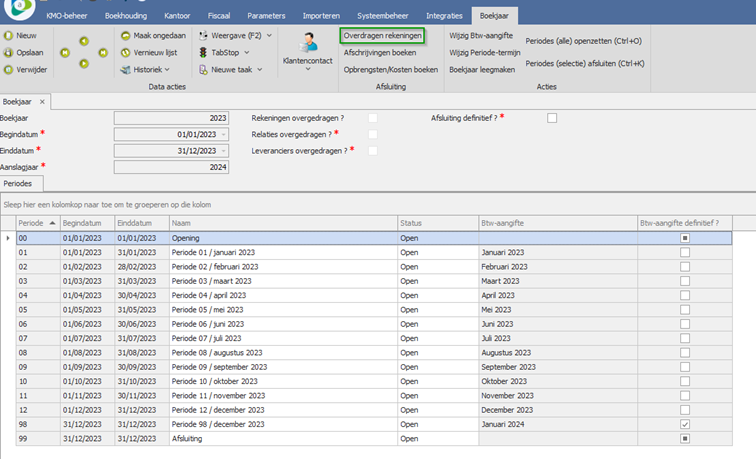The image size is (756, 459).
Task: Undo changes with Maak ongedaan
Action: (x=125, y=35)
